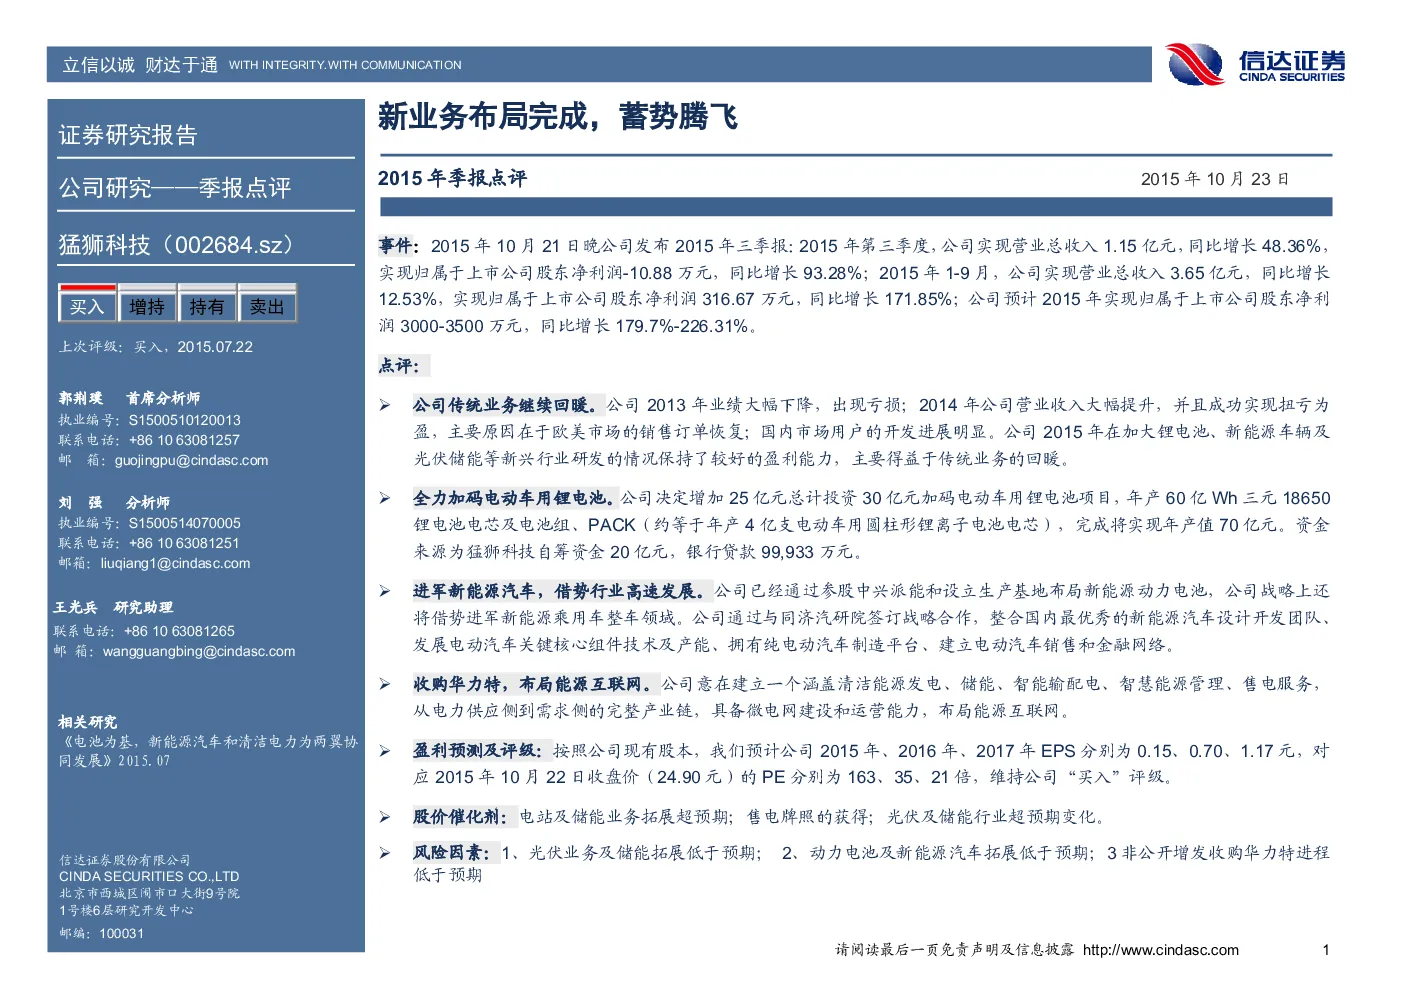Click the sidebar heading 证券研究报告
This screenshot has height=992, width=1403.
[128, 135]
